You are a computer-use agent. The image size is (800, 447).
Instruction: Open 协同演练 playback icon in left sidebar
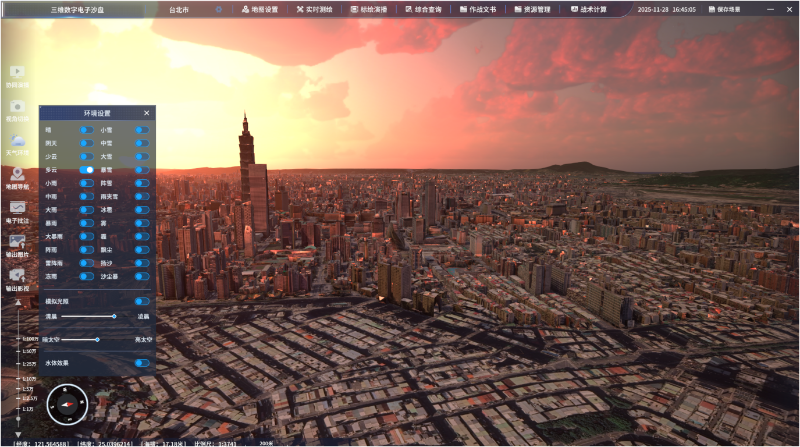[x=17, y=71]
